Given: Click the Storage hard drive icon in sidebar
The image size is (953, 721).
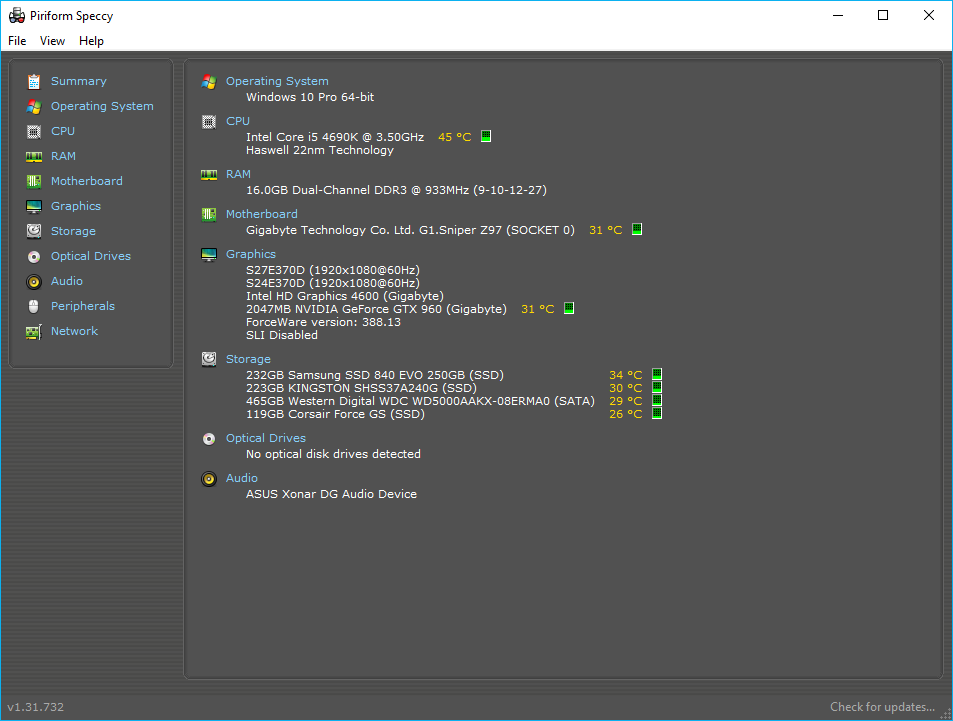Looking at the screenshot, I should [x=34, y=231].
